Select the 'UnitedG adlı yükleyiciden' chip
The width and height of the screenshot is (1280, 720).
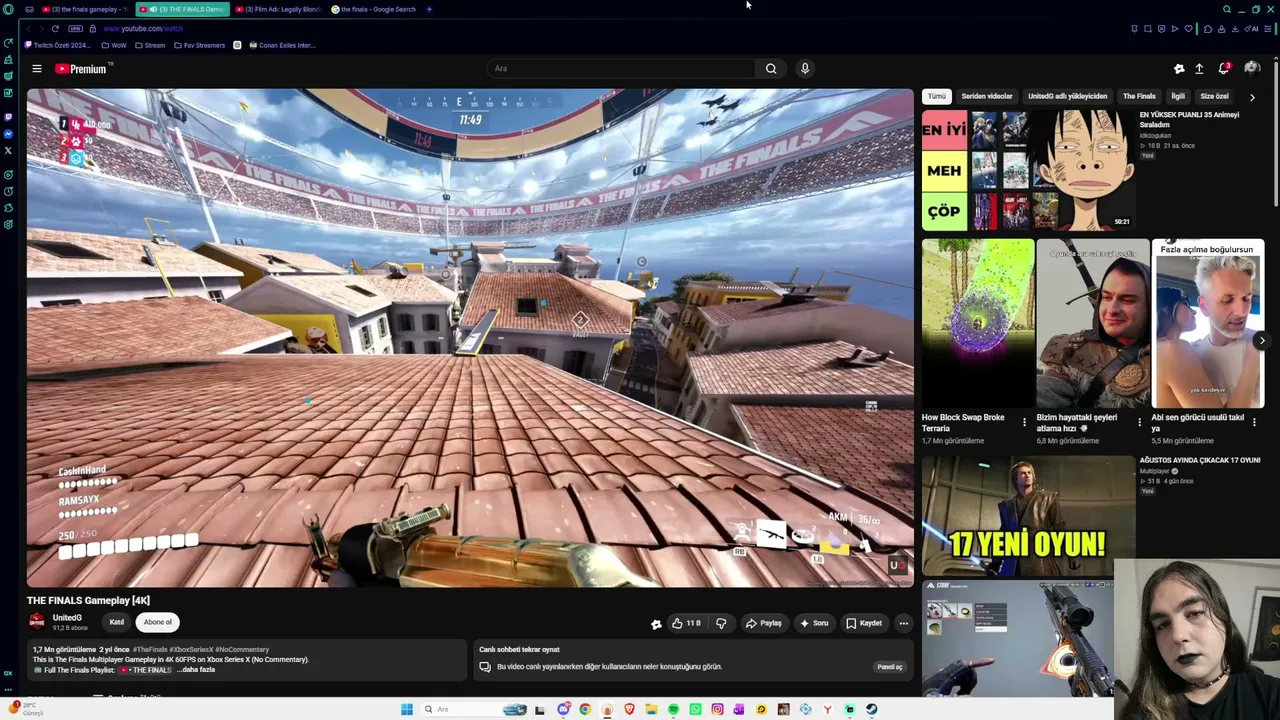coord(1068,96)
